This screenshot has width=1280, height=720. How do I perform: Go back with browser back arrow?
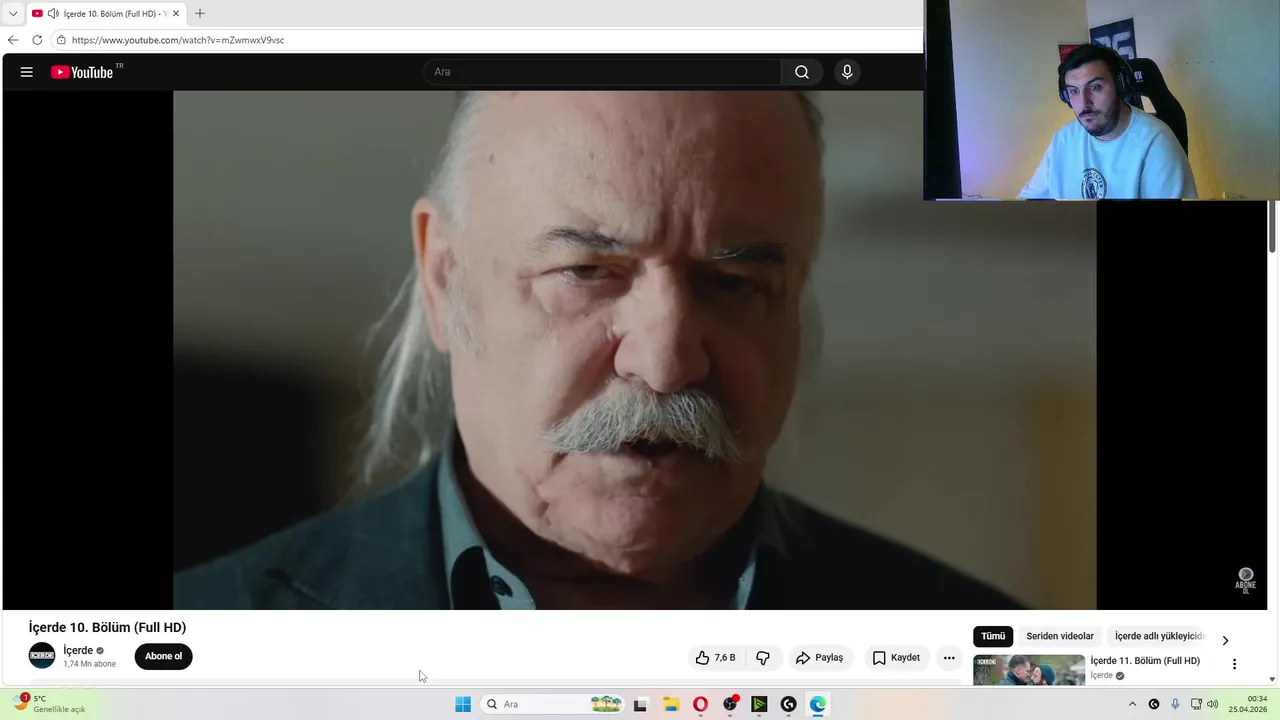pyautogui.click(x=13, y=40)
